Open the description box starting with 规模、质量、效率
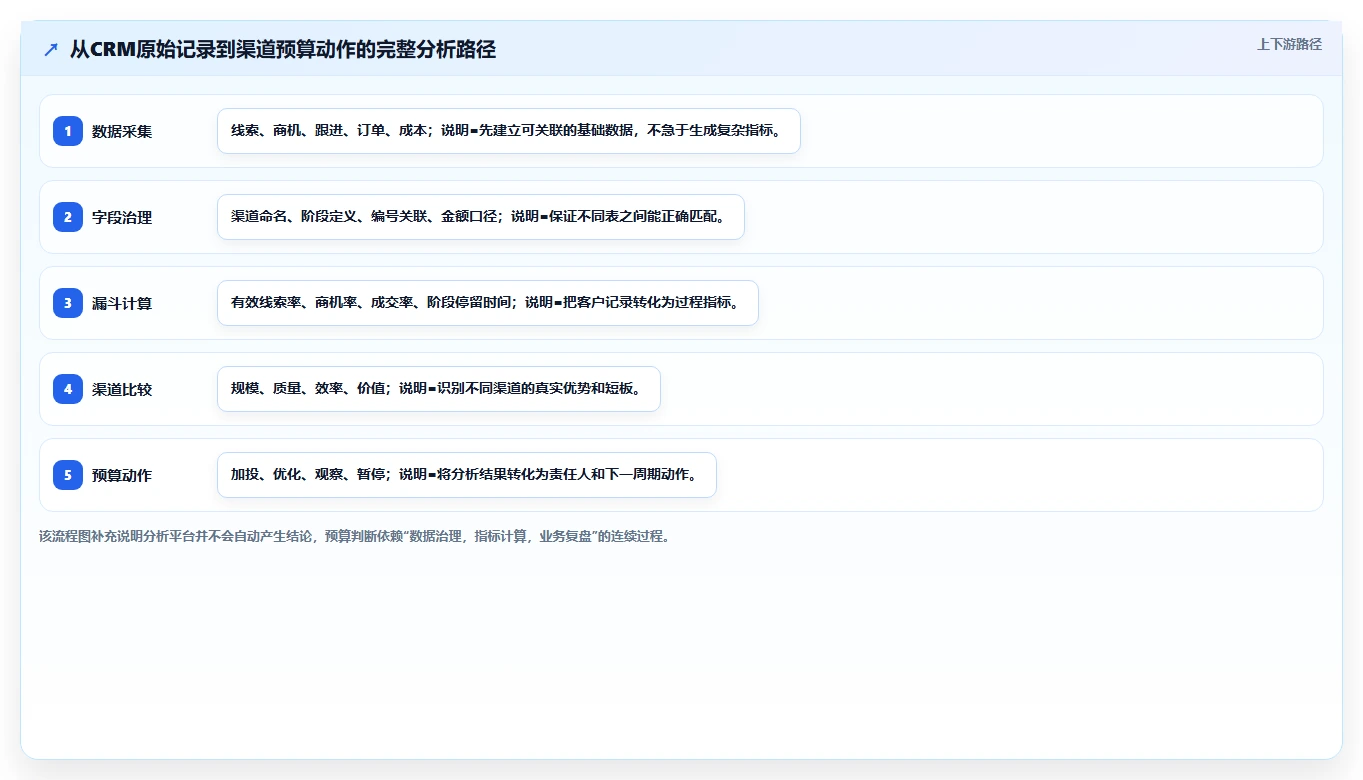1363x780 pixels. pos(439,389)
